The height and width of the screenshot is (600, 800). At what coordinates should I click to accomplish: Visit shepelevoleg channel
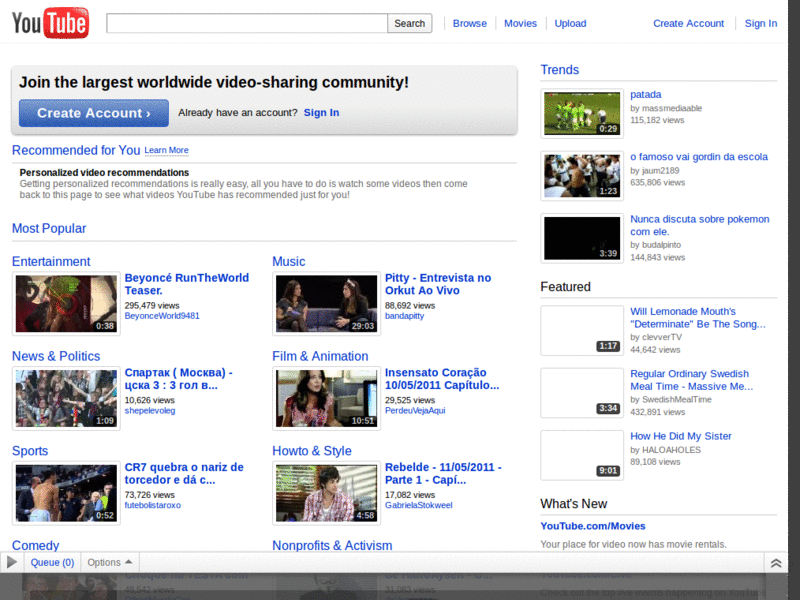coord(149,410)
